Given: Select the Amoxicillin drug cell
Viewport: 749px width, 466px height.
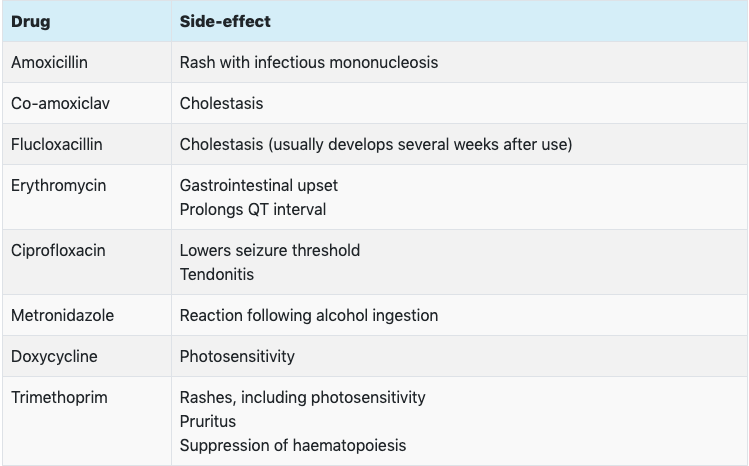Looking at the screenshot, I should pyautogui.click(x=49, y=62).
